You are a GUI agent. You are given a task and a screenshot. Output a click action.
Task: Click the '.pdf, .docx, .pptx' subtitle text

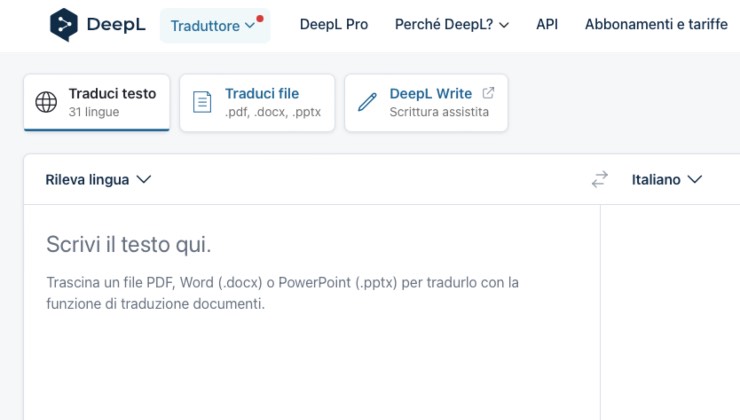[273, 112]
